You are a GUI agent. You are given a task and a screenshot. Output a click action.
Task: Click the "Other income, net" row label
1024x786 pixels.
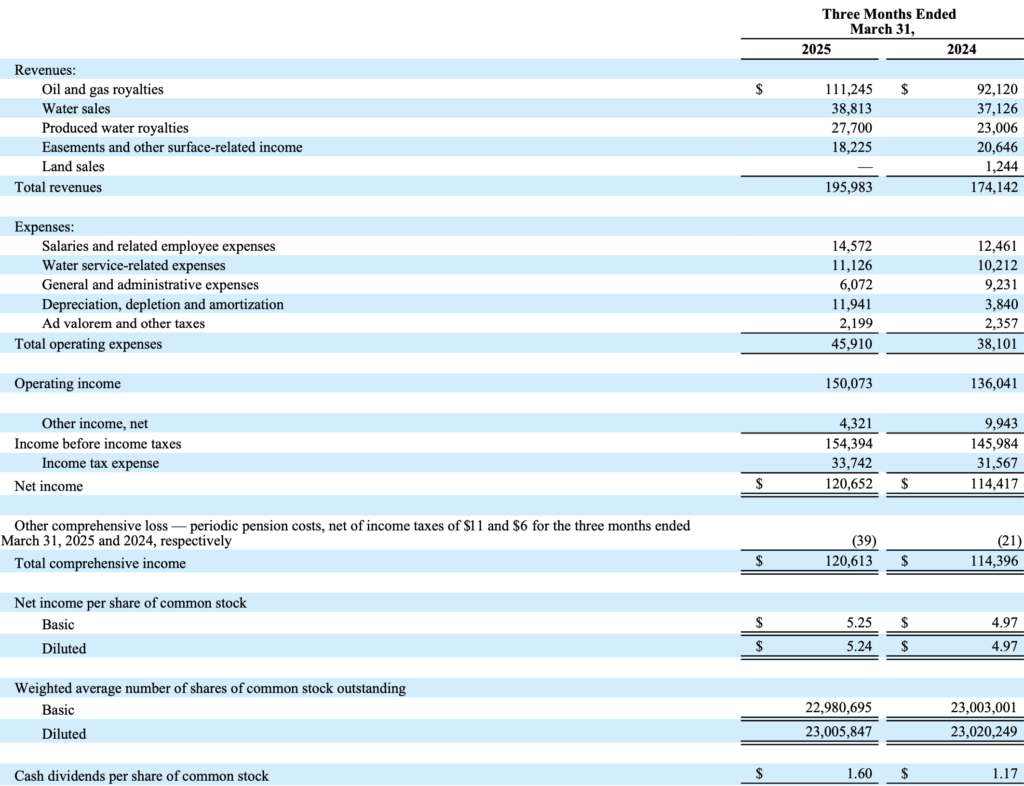[x=95, y=424]
